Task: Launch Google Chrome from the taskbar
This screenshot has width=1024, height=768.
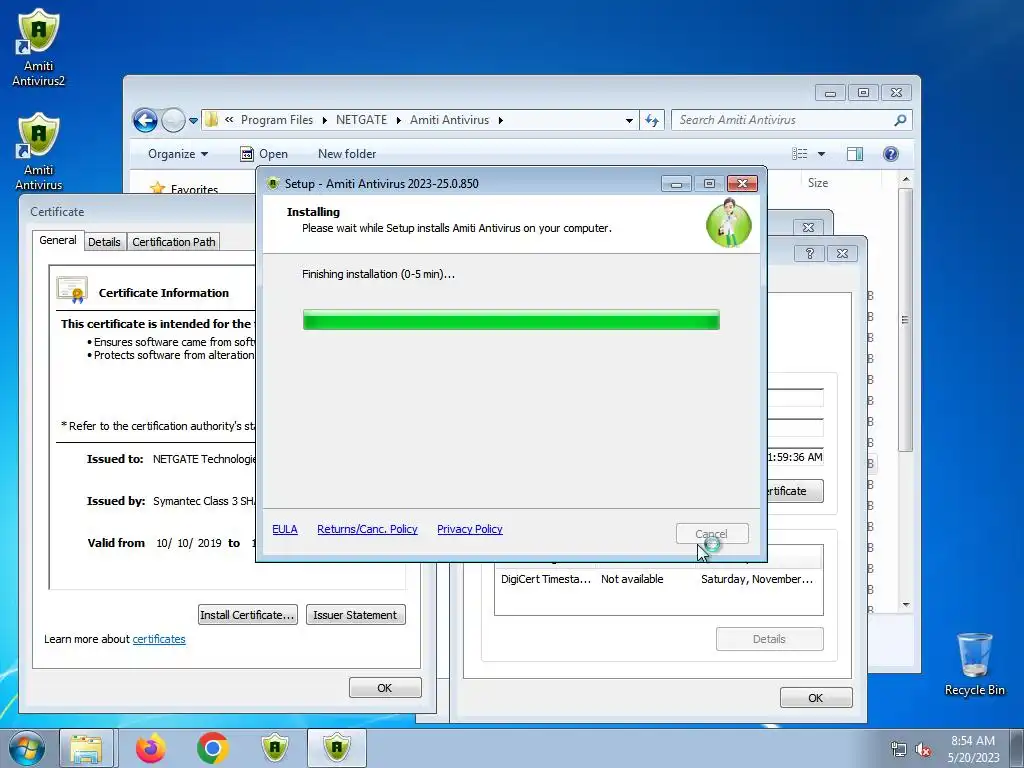Action: coord(212,748)
